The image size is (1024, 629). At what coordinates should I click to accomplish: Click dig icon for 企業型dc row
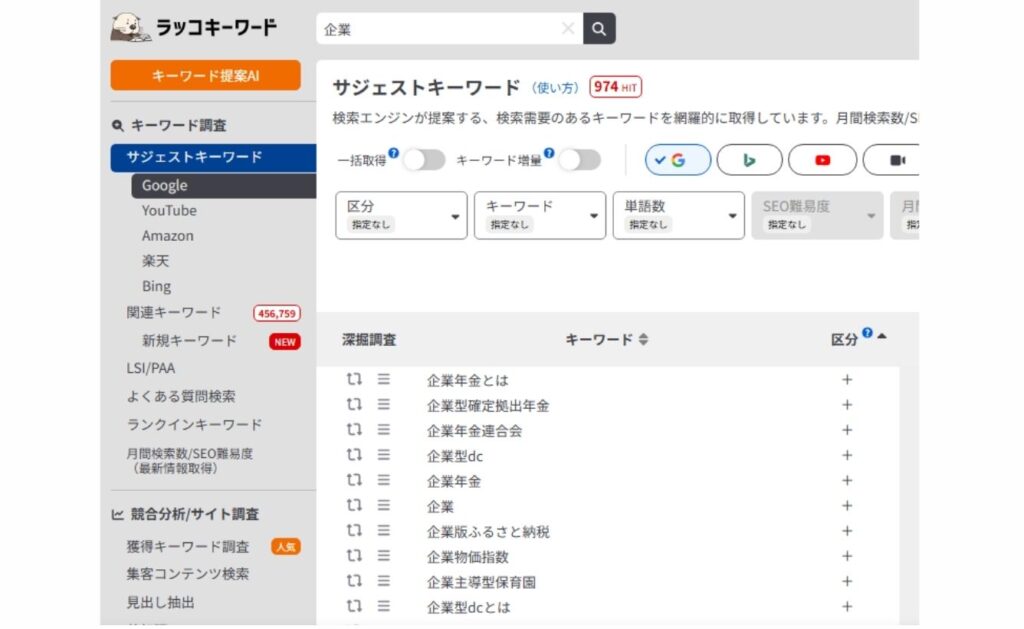point(354,455)
